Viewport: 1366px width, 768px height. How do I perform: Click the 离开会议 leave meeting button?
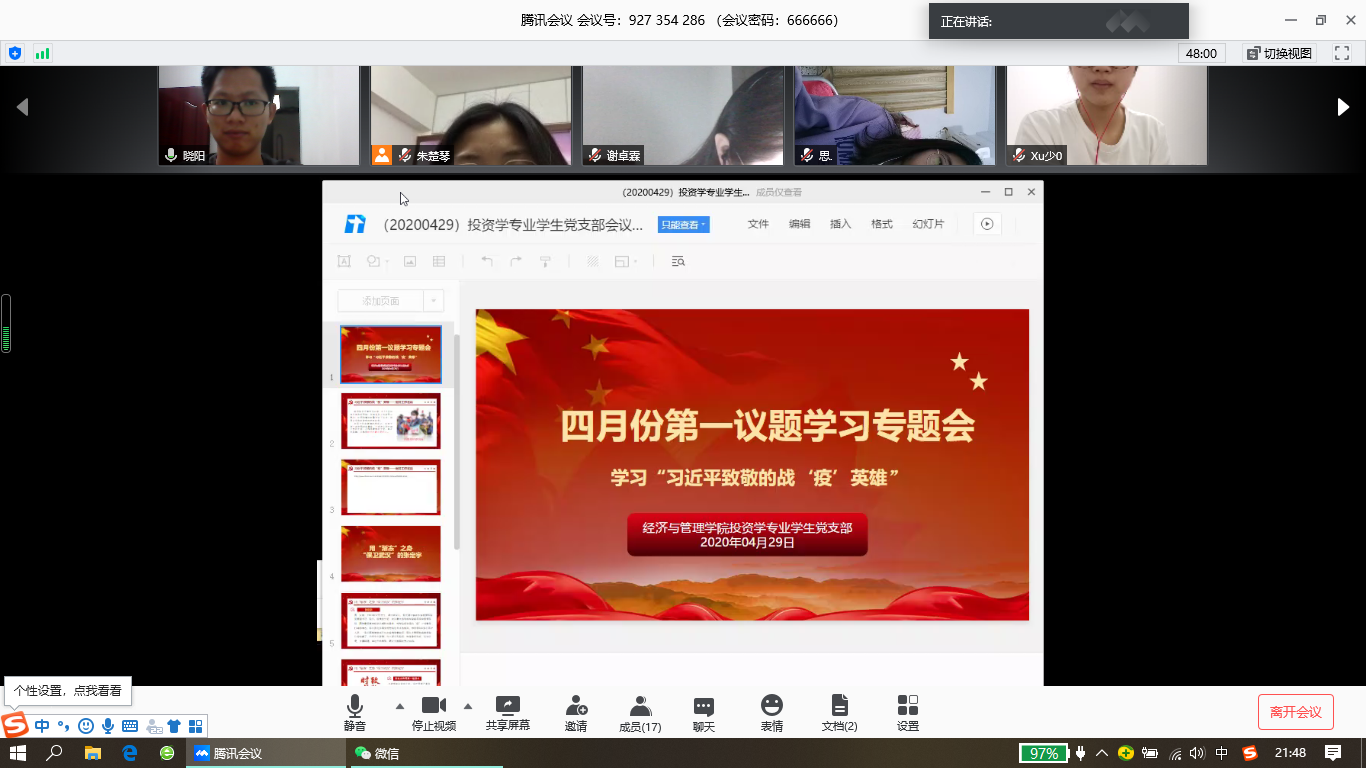1295,712
